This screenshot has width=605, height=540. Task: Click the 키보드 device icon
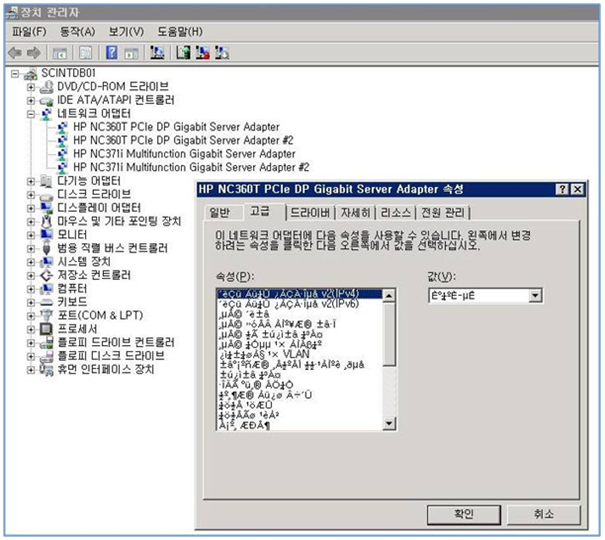coord(46,302)
